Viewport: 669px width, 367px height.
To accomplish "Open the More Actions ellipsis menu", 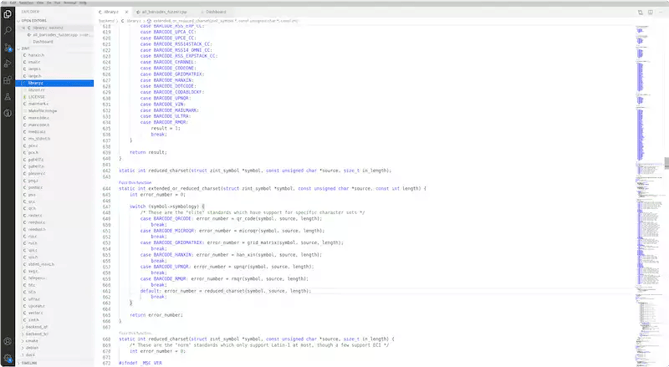I will tap(660, 12).
